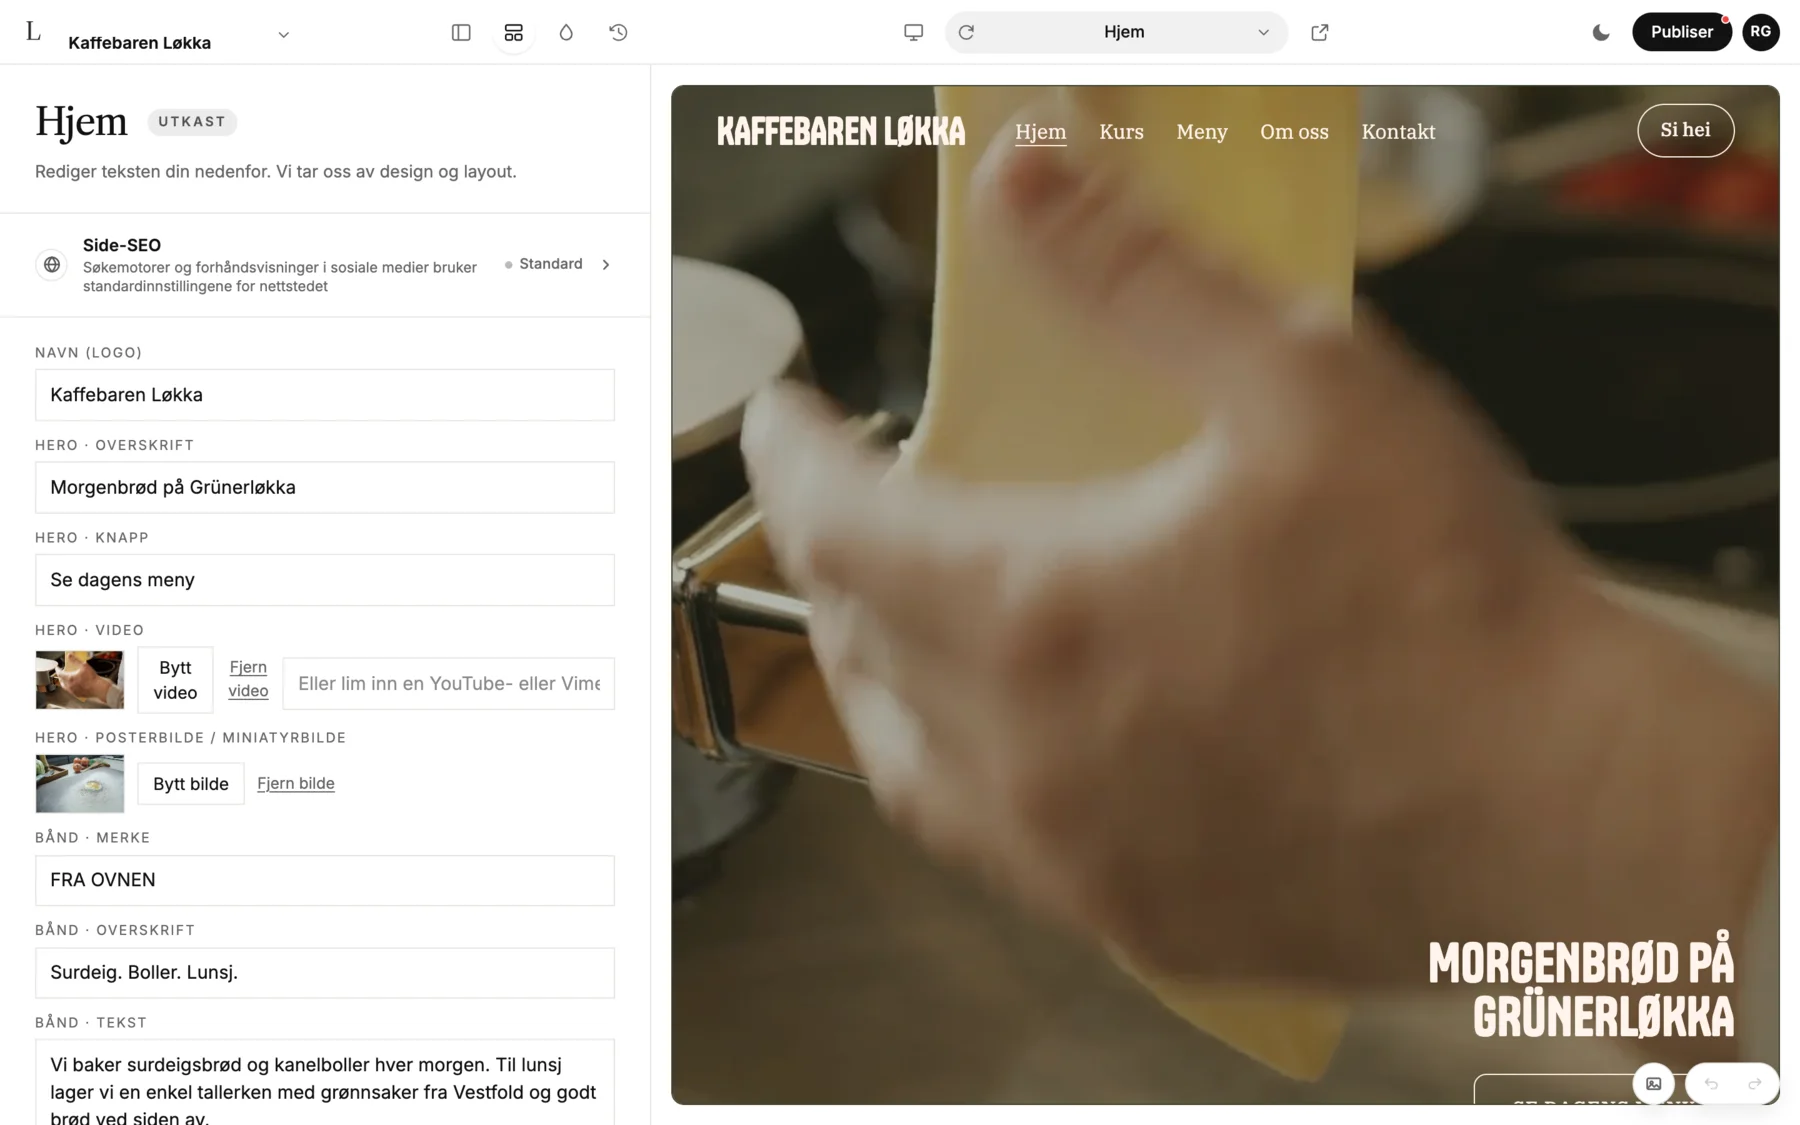This screenshot has height=1125, width=1800.
Task: Undo last change in preview toolbar
Action: click(x=1711, y=1084)
